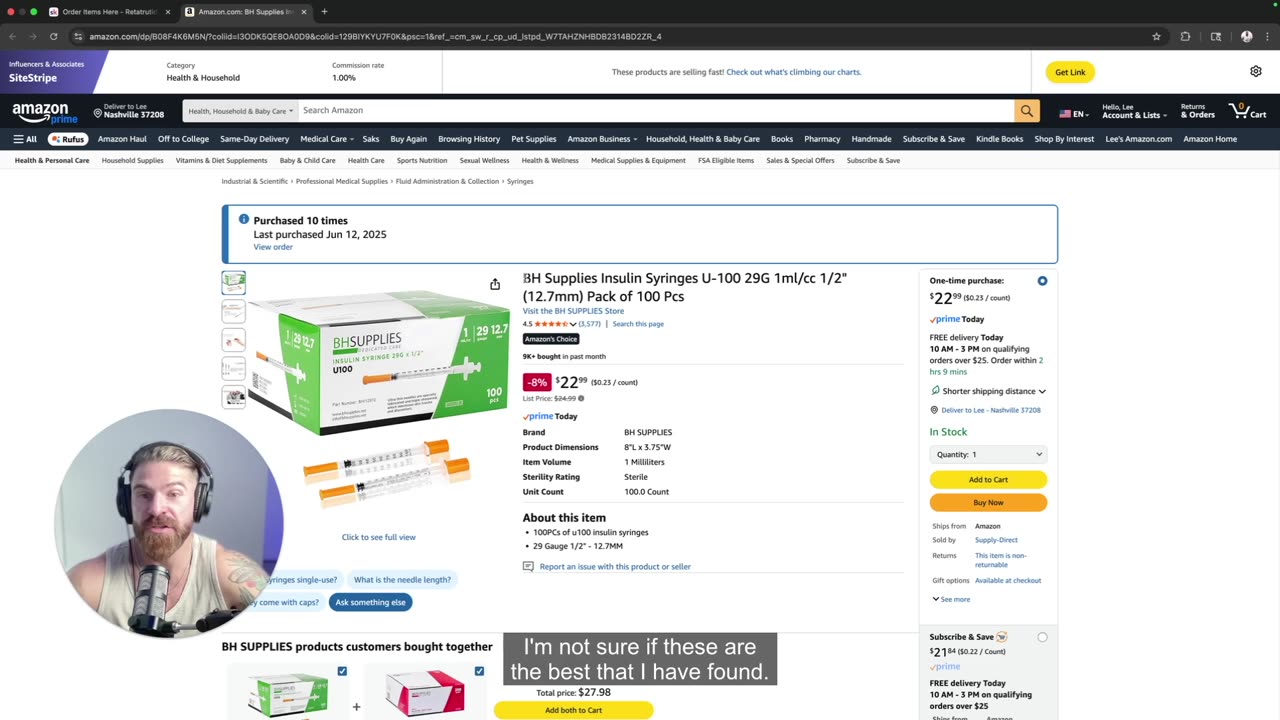Select the fourth product thumbnail

pyautogui.click(x=233, y=369)
